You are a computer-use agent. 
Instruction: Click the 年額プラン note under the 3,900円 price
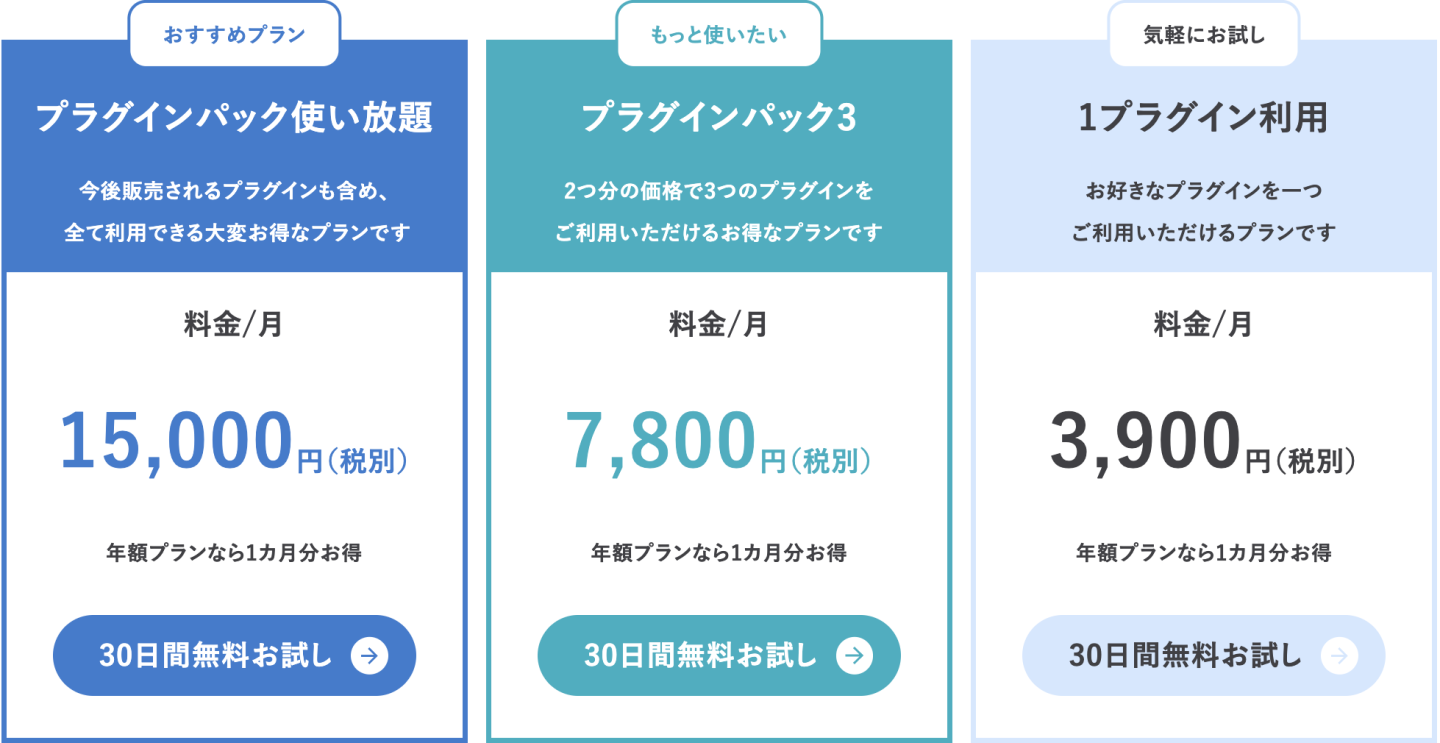point(1204,552)
